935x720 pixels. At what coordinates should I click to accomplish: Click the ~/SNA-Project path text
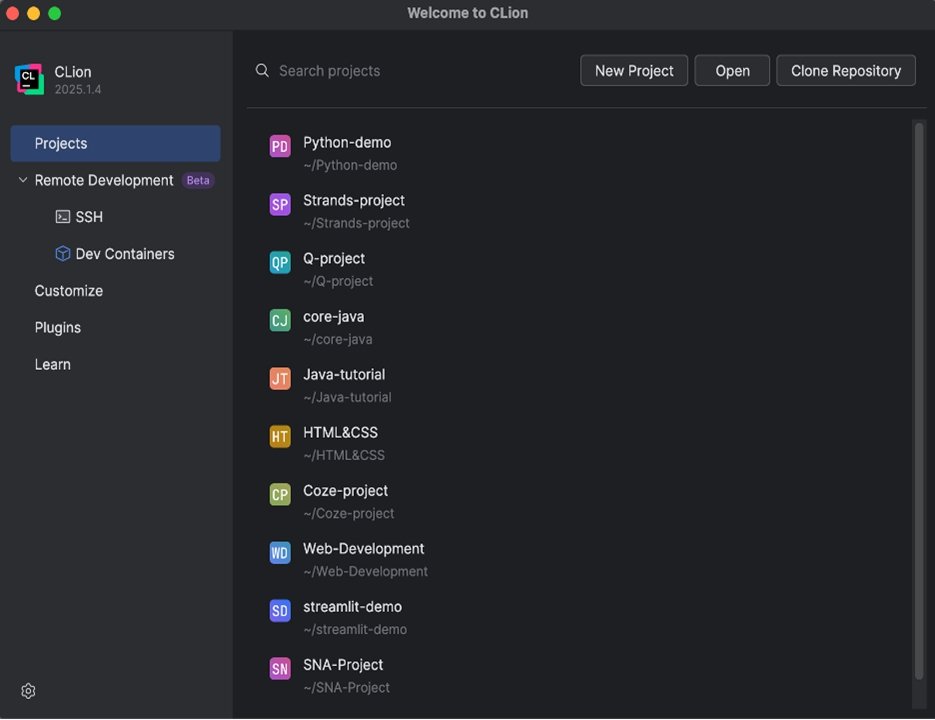click(x=346, y=687)
